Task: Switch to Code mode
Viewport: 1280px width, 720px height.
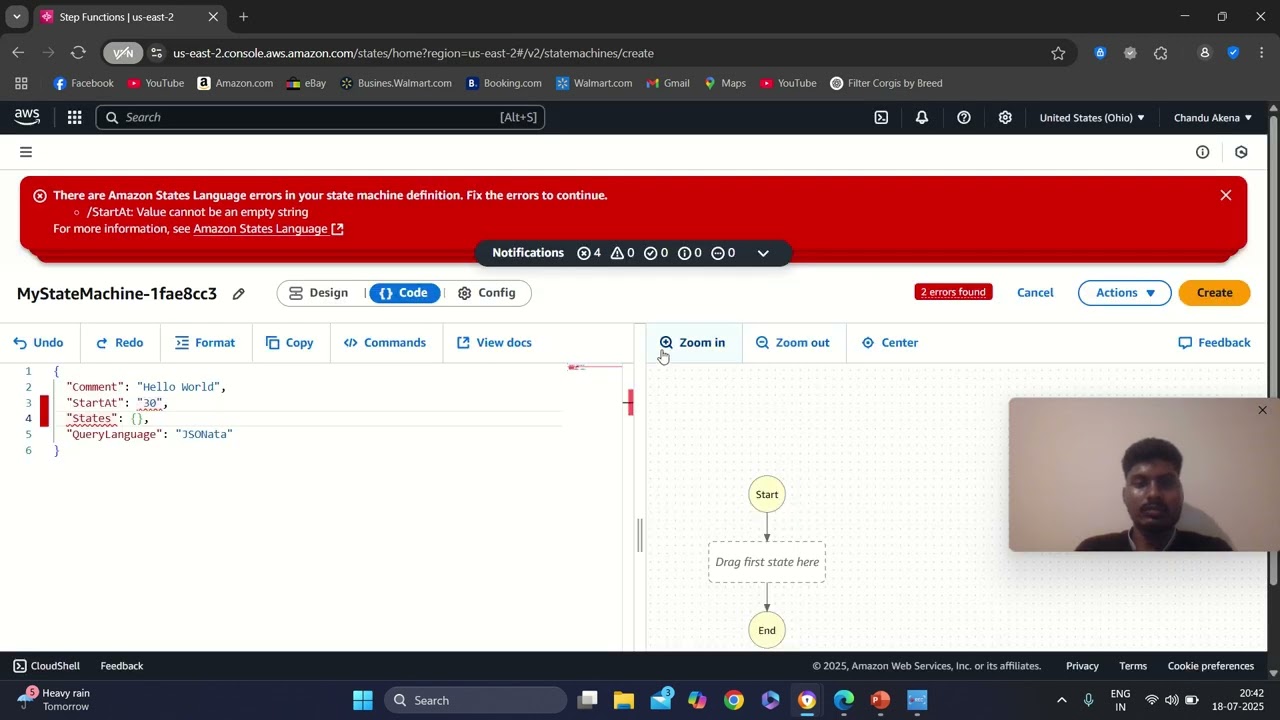Action: 404,293
